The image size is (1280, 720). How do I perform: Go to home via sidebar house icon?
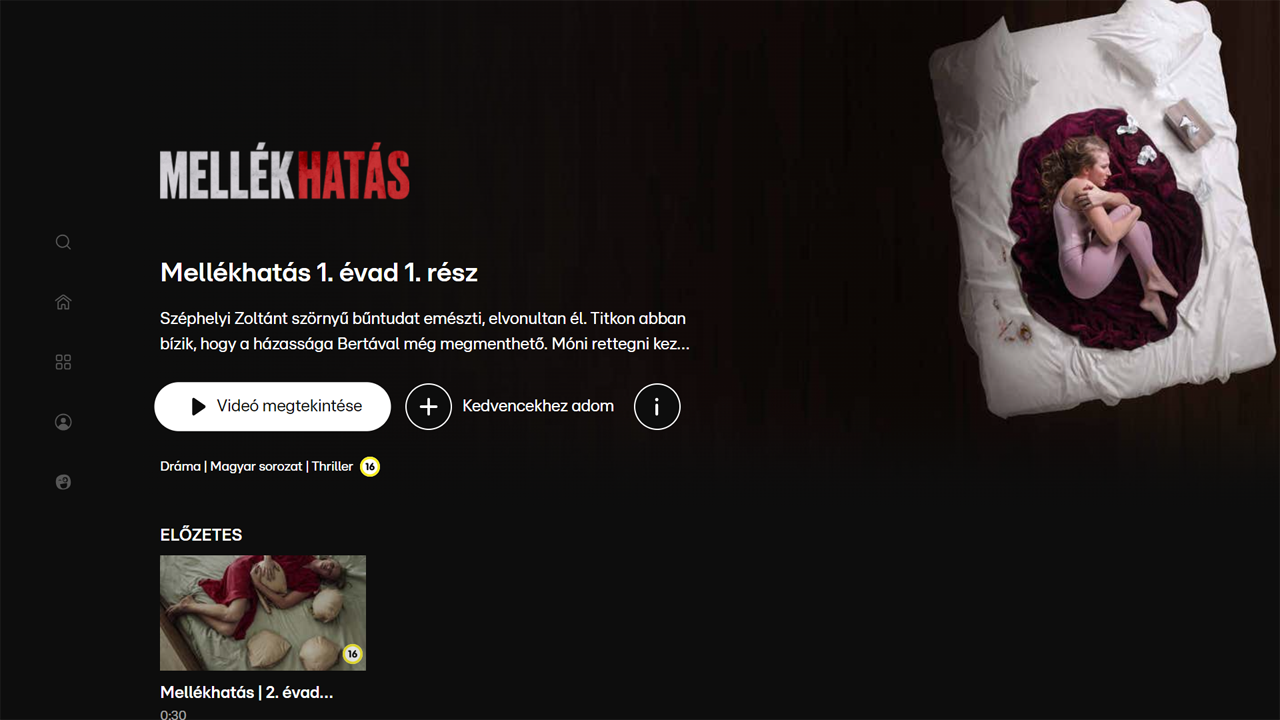[63, 302]
